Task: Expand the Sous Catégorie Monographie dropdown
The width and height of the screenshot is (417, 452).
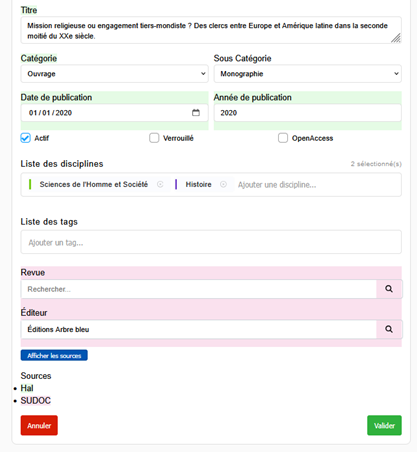Action: [307, 74]
